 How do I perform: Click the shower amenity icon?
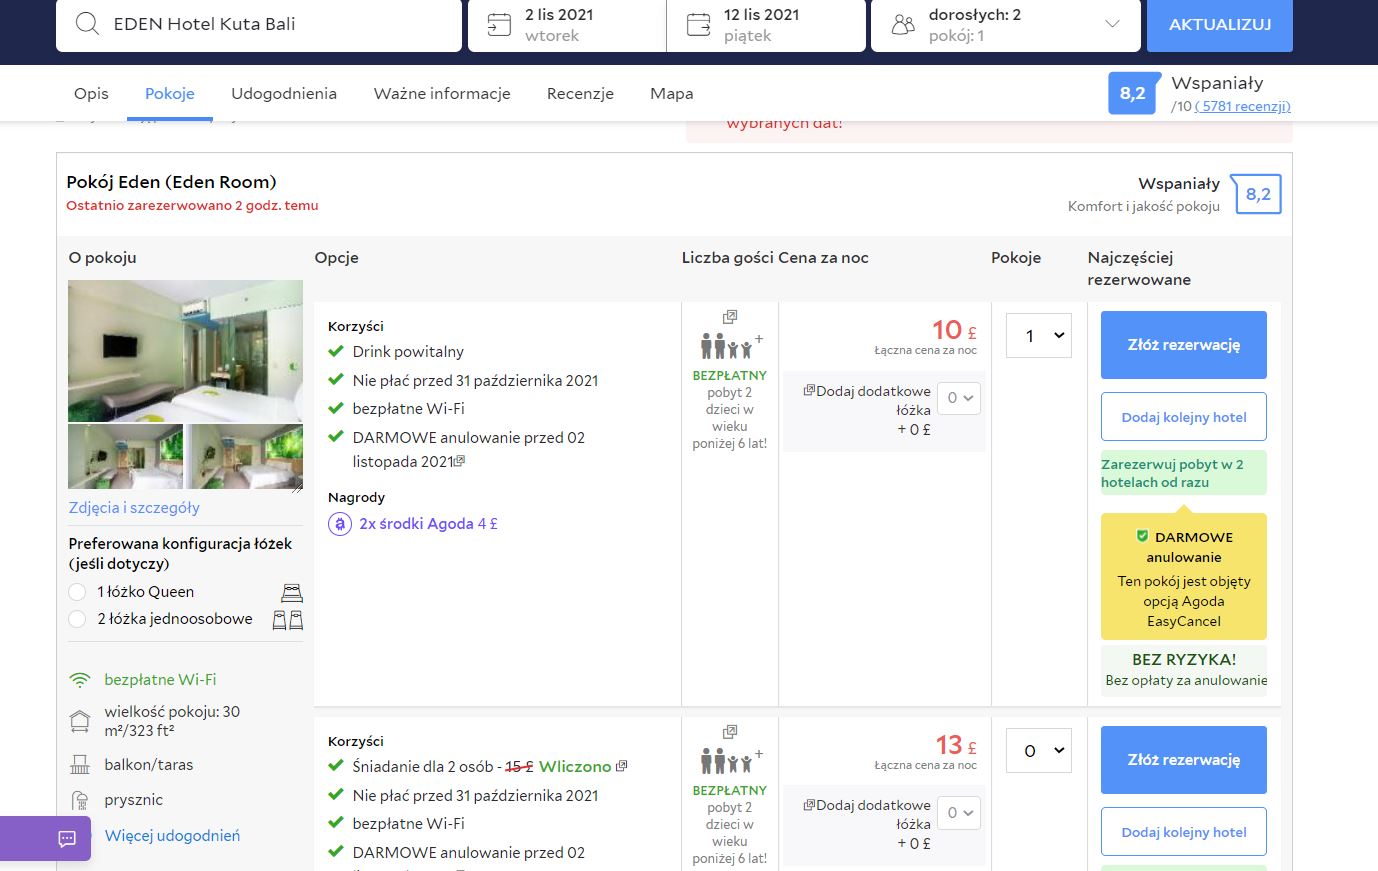[80, 800]
